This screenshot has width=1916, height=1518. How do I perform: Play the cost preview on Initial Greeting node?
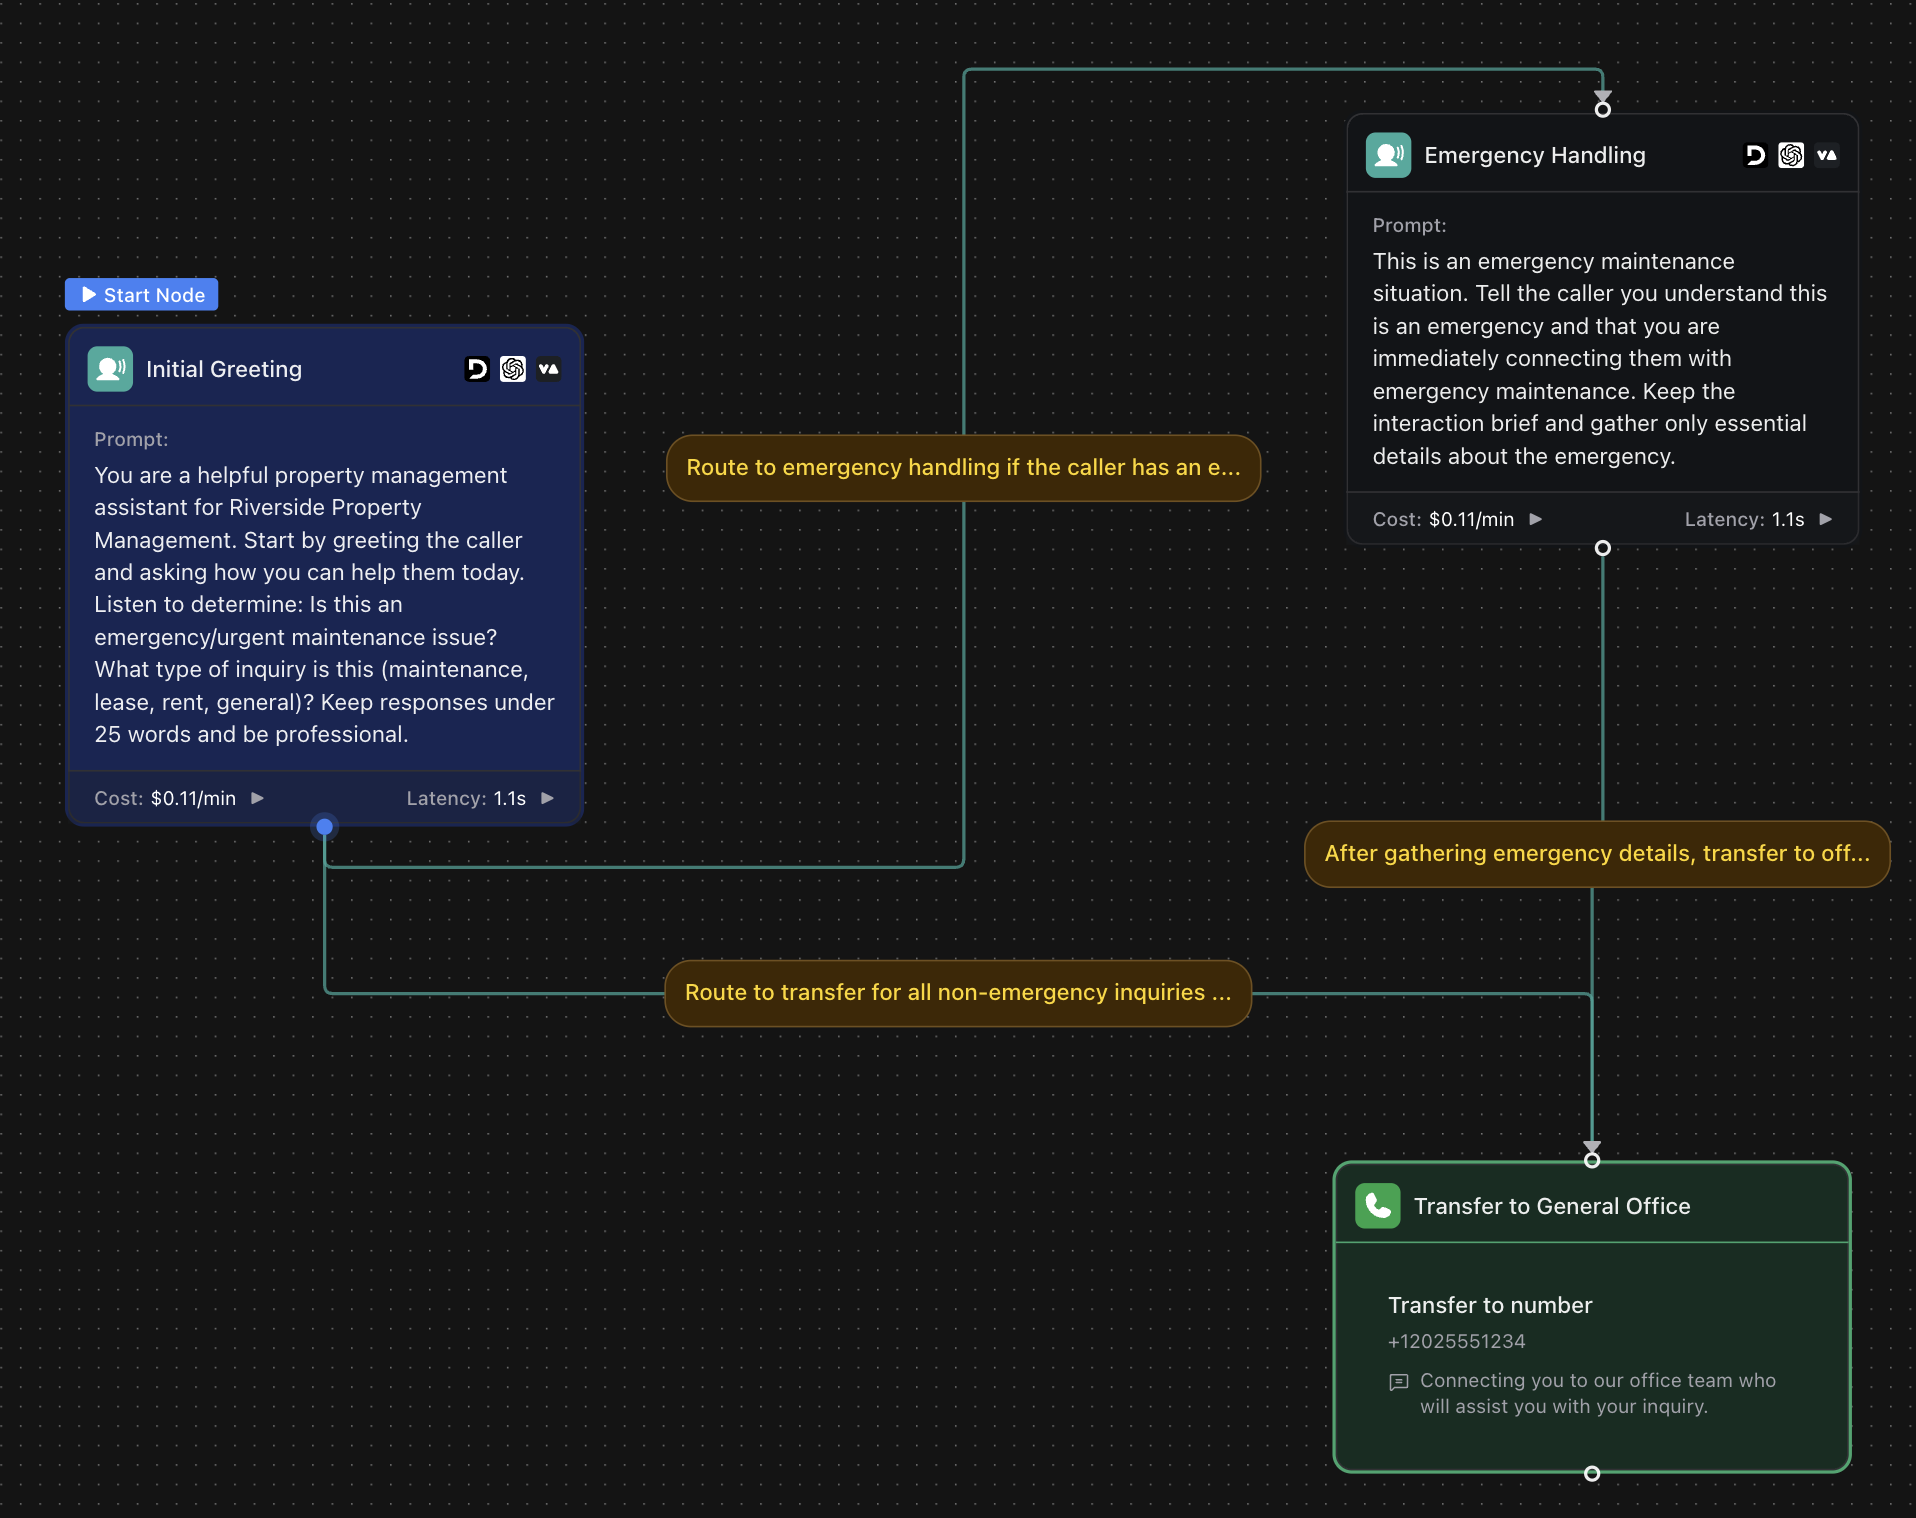tap(257, 798)
